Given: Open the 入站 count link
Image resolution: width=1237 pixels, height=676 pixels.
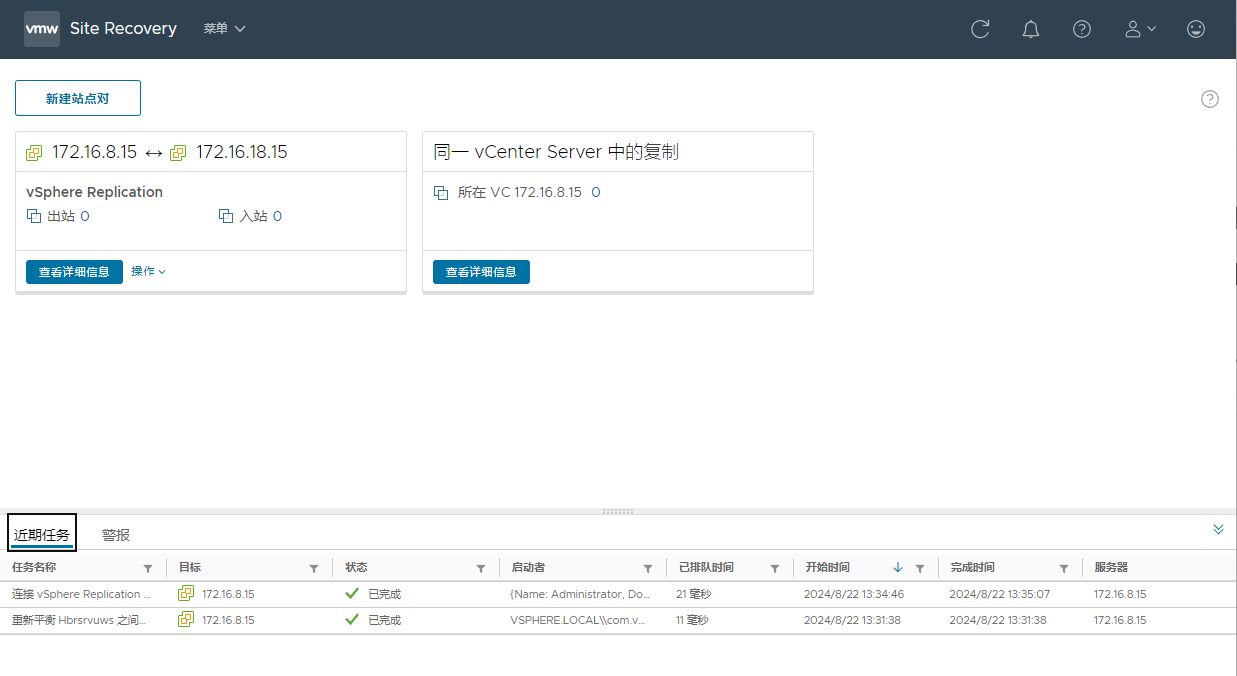Looking at the screenshot, I should [277, 216].
